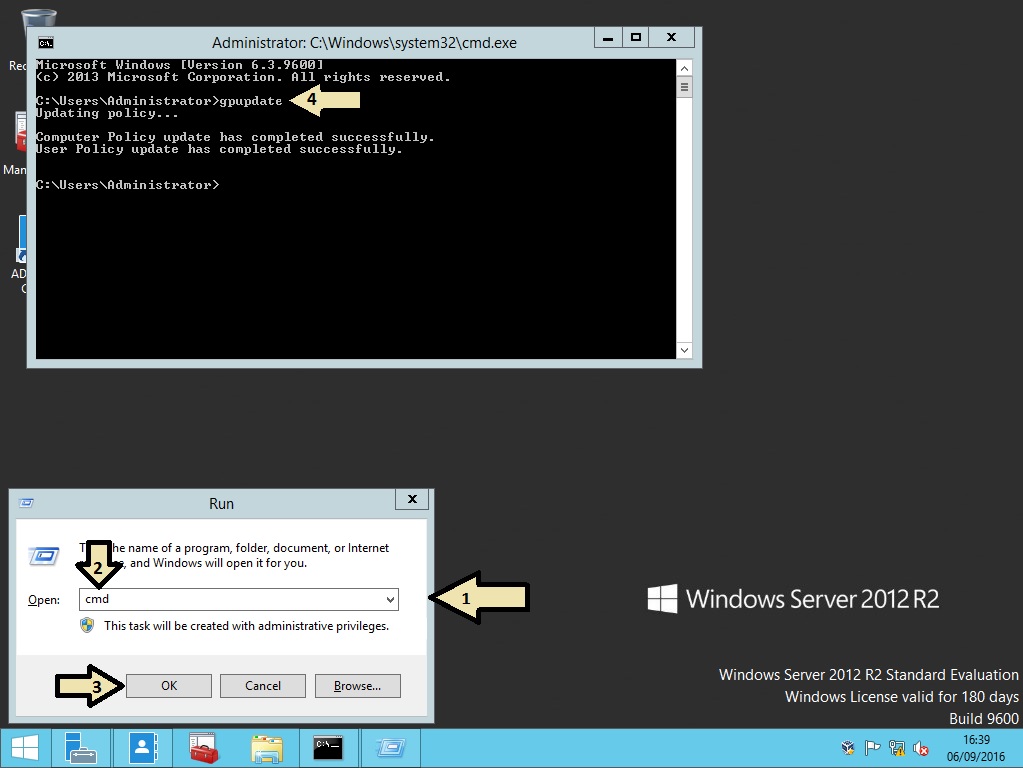Select the Command Prompt taskbar icon
Screen dimensions: 1023x768
pos(327,747)
